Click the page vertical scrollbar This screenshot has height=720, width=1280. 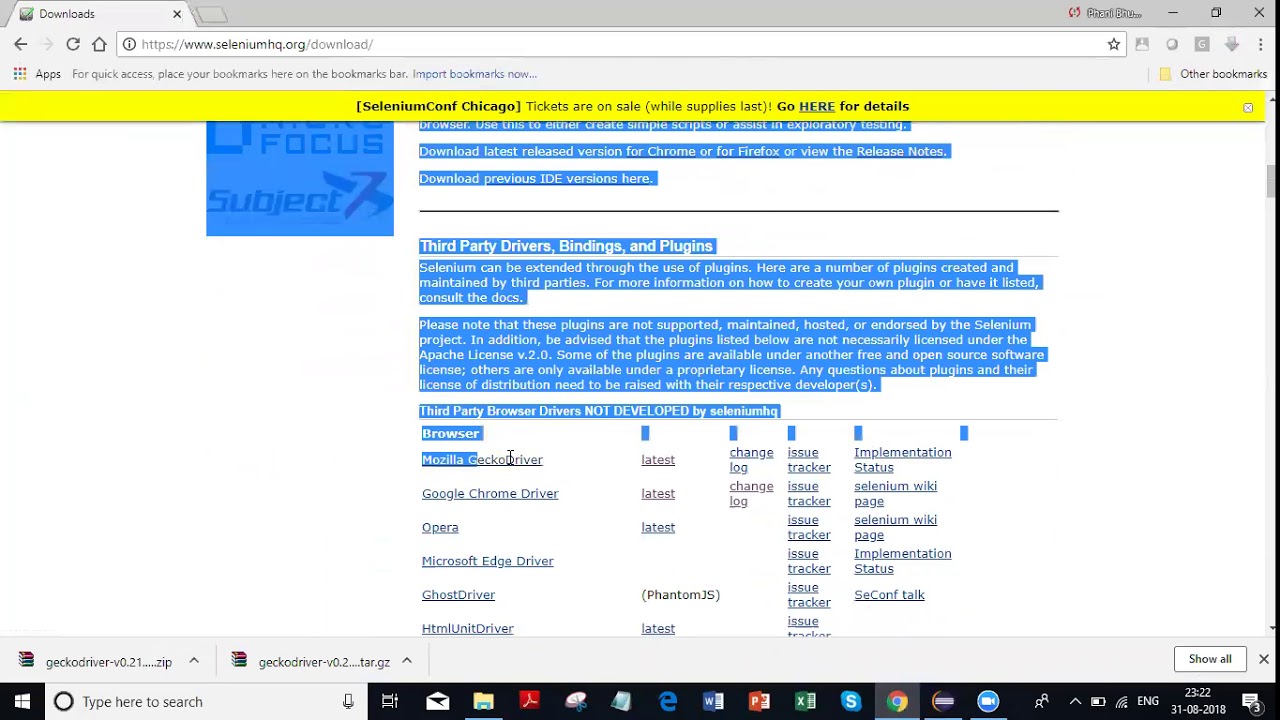point(1272,180)
